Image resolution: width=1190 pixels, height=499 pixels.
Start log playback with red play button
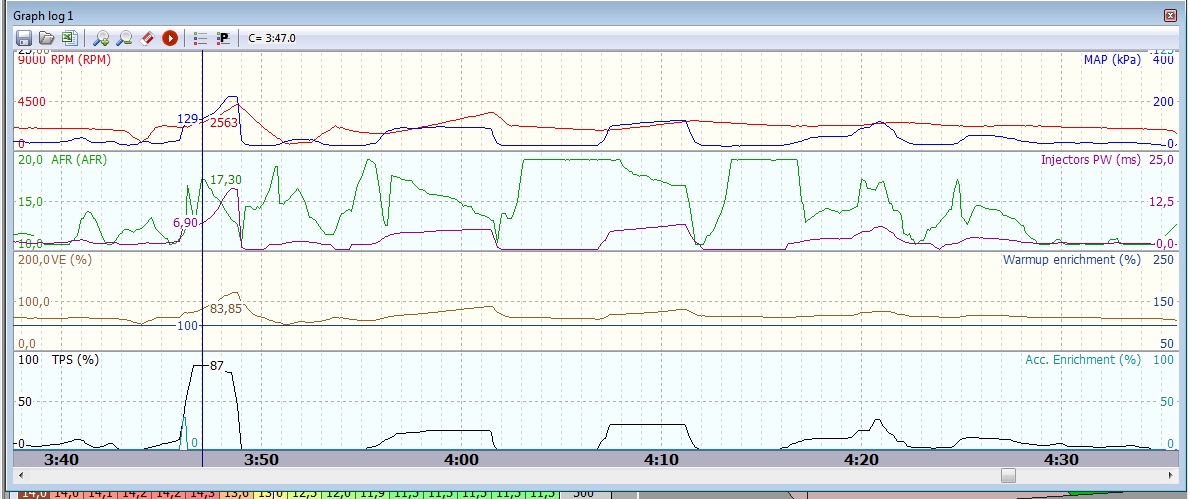(x=170, y=38)
